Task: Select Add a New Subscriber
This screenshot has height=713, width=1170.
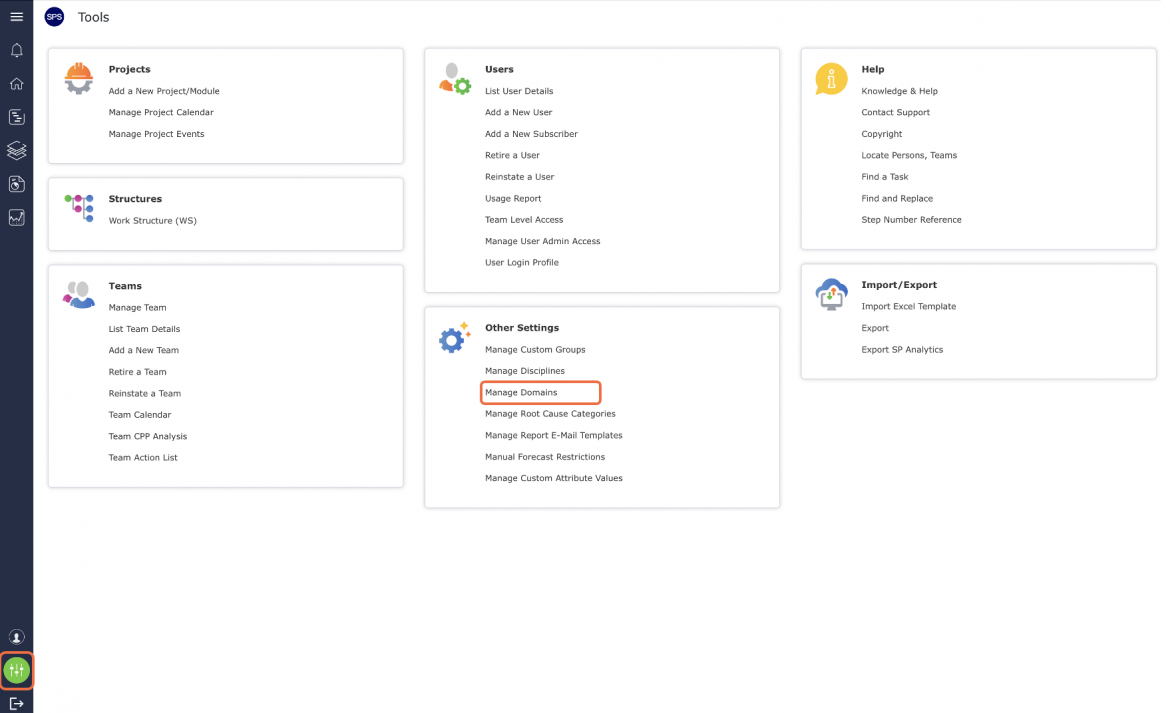Action: point(531,134)
